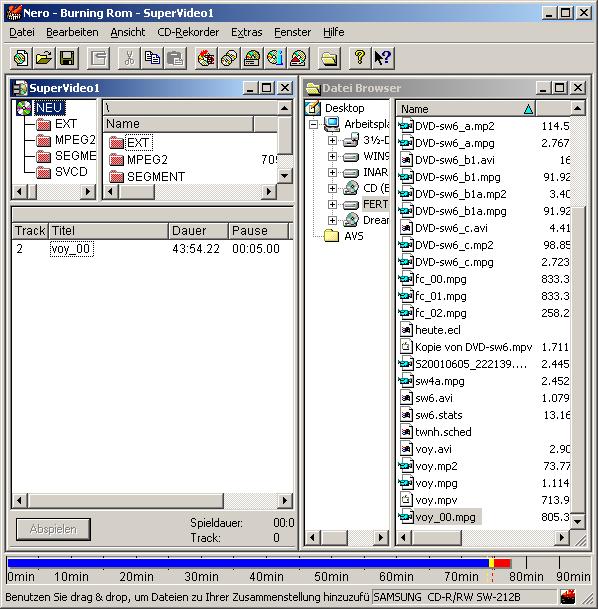598x609 pixels.
Task: Expand the 3½-Diskette drive node
Action: point(332,140)
